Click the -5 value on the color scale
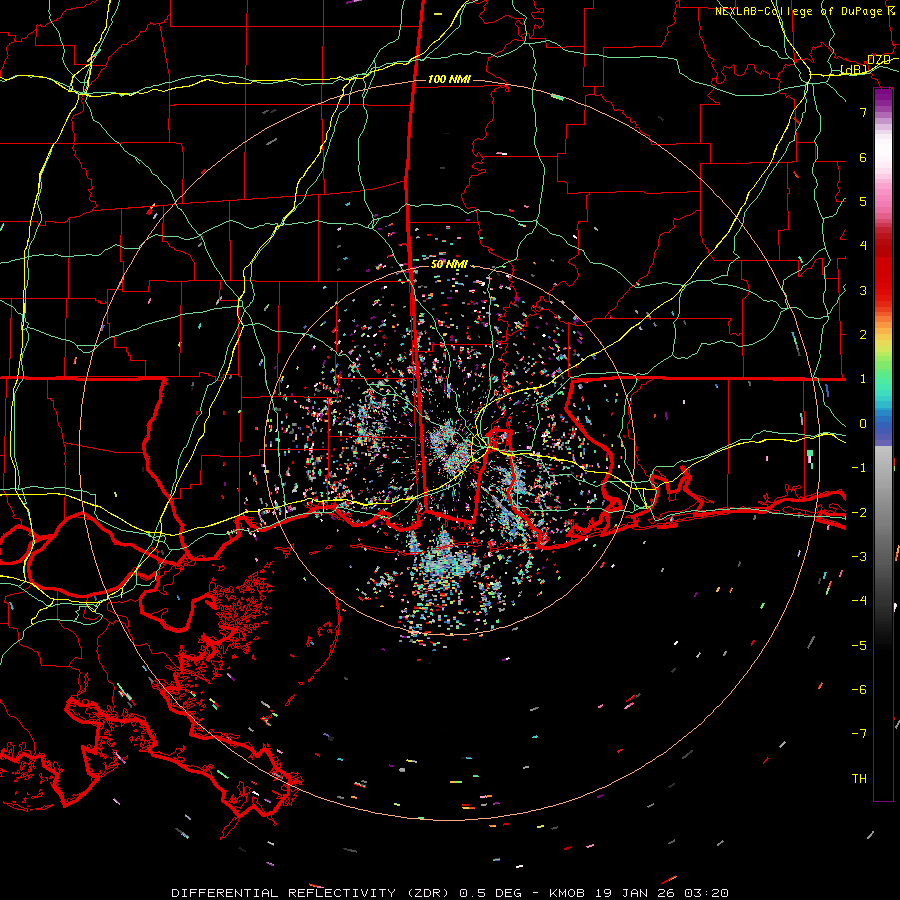 pyautogui.click(x=859, y=646)
